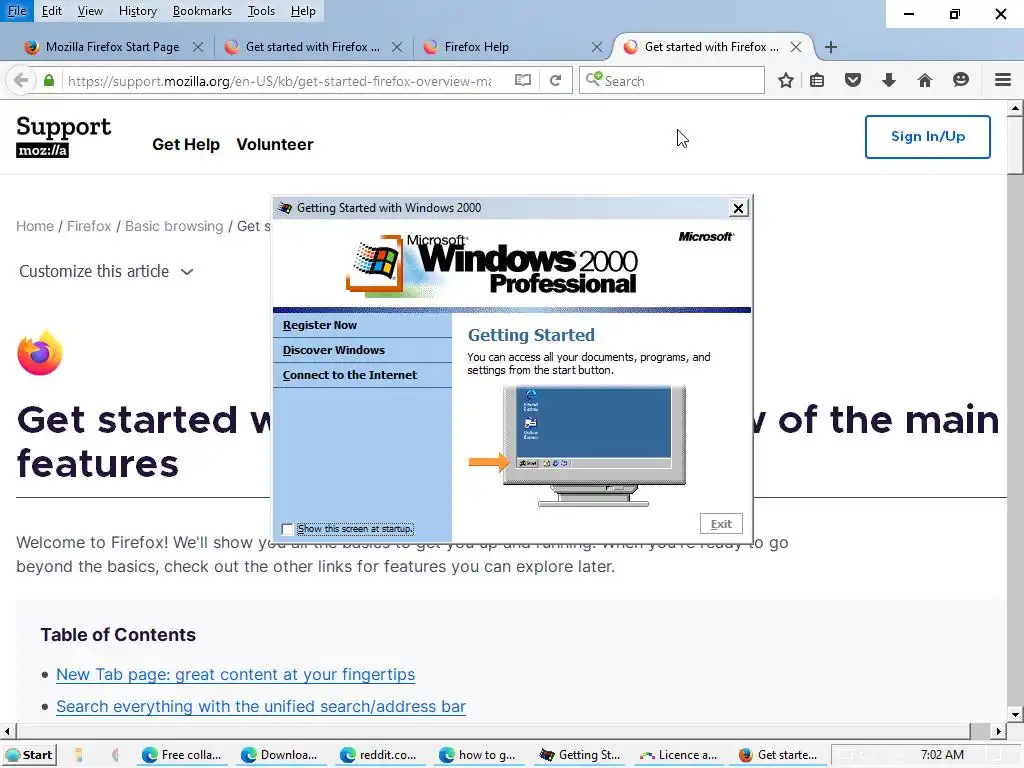Click the monitor illustration in Getting Started
This screenshot has height=768, width=1024.
[x=594, y=445]
